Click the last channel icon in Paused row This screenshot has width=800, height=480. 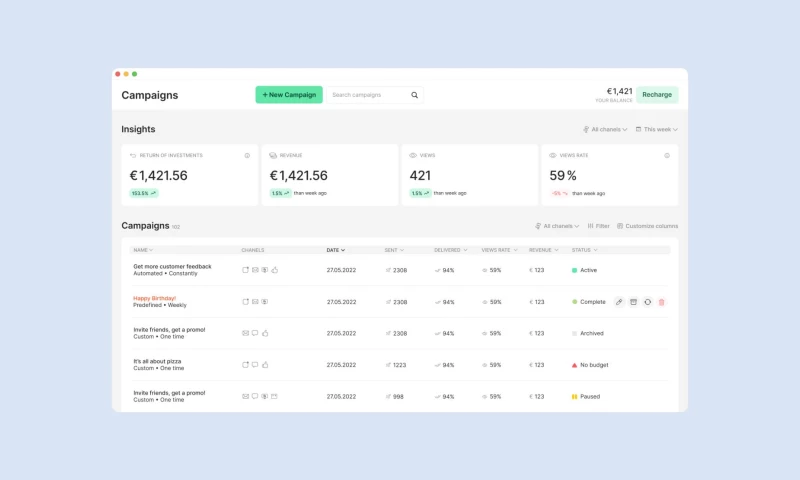click(274, 396)
